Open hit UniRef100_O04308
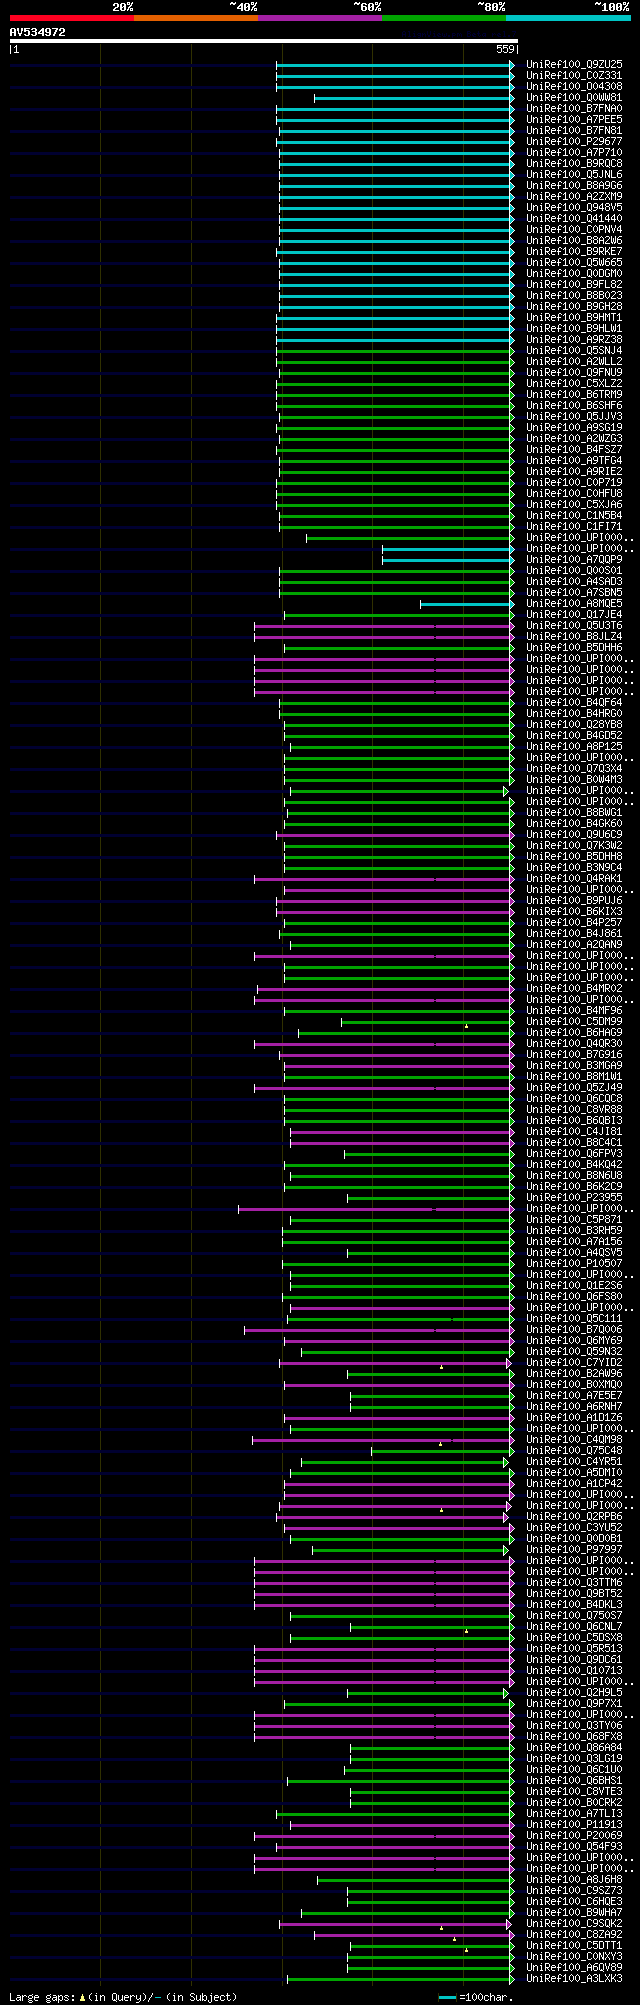Image resolution: width=640 pixels, height=2005 pixels. click(x=574, y=86)
